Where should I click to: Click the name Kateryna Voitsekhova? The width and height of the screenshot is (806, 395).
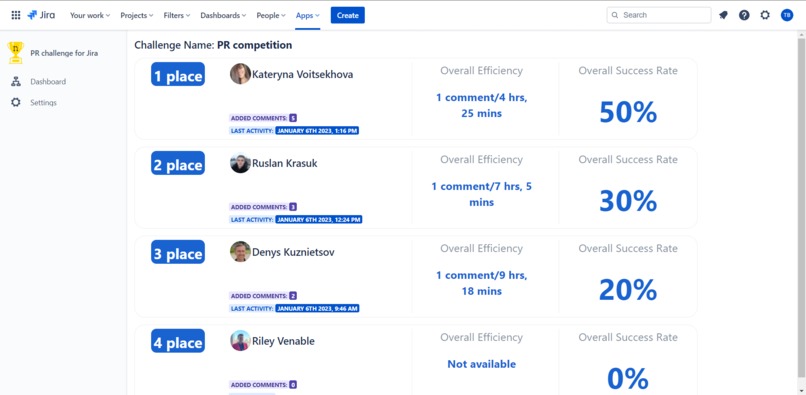tap(302, 75)
